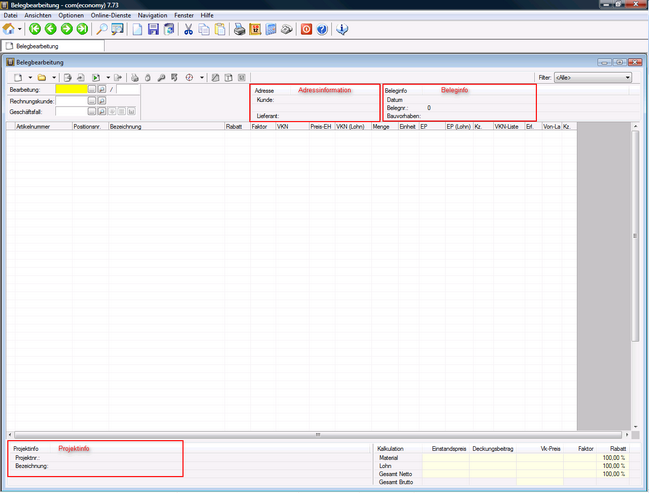Click the Bezeichnung column header
Viewport: 649px width, 493px height.
(166, 126)
